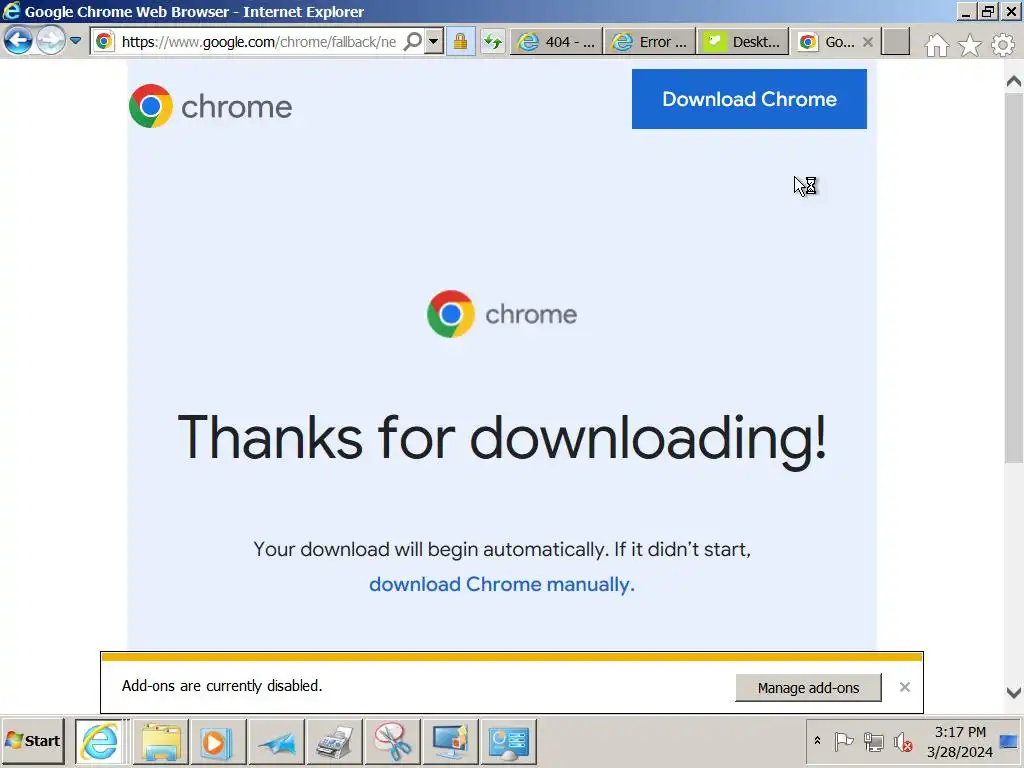Click the search magnifier in address bar
Screen dimensions: 1024x768
pyautogui.click(x=413, y=42)
